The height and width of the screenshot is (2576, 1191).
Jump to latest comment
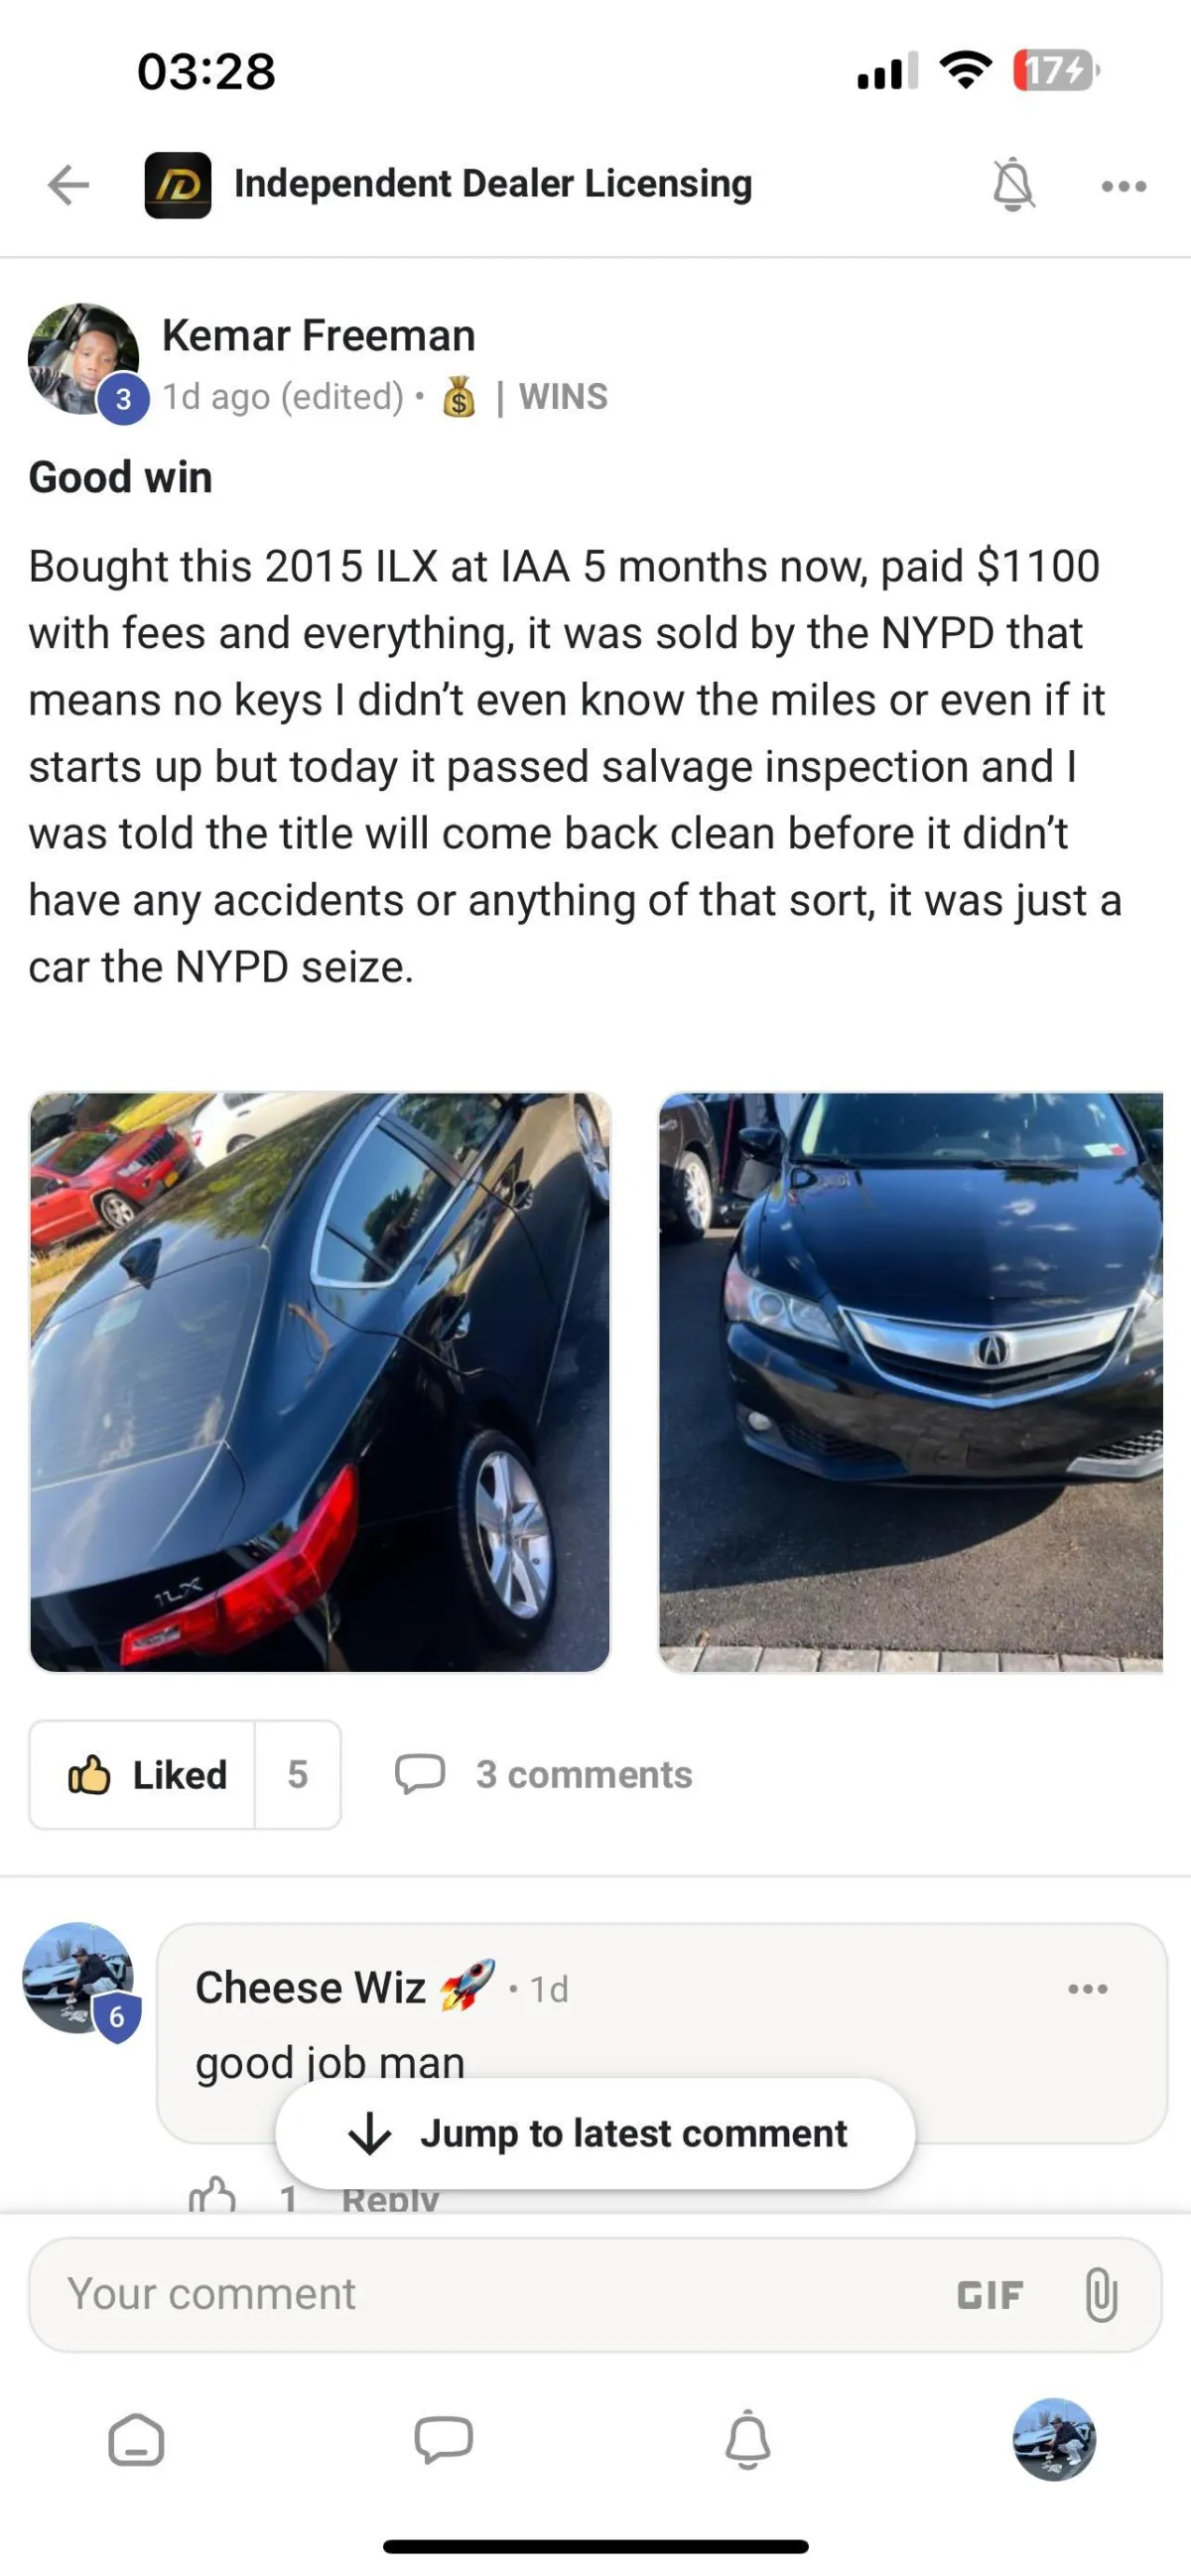point(595,2133)
